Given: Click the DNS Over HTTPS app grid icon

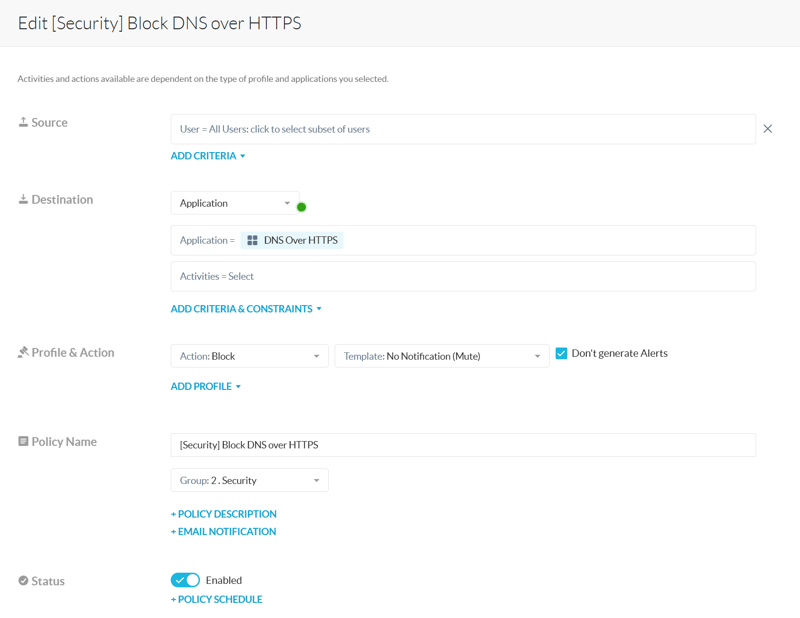Looking at the screenshot, I should tap(252, 240).
